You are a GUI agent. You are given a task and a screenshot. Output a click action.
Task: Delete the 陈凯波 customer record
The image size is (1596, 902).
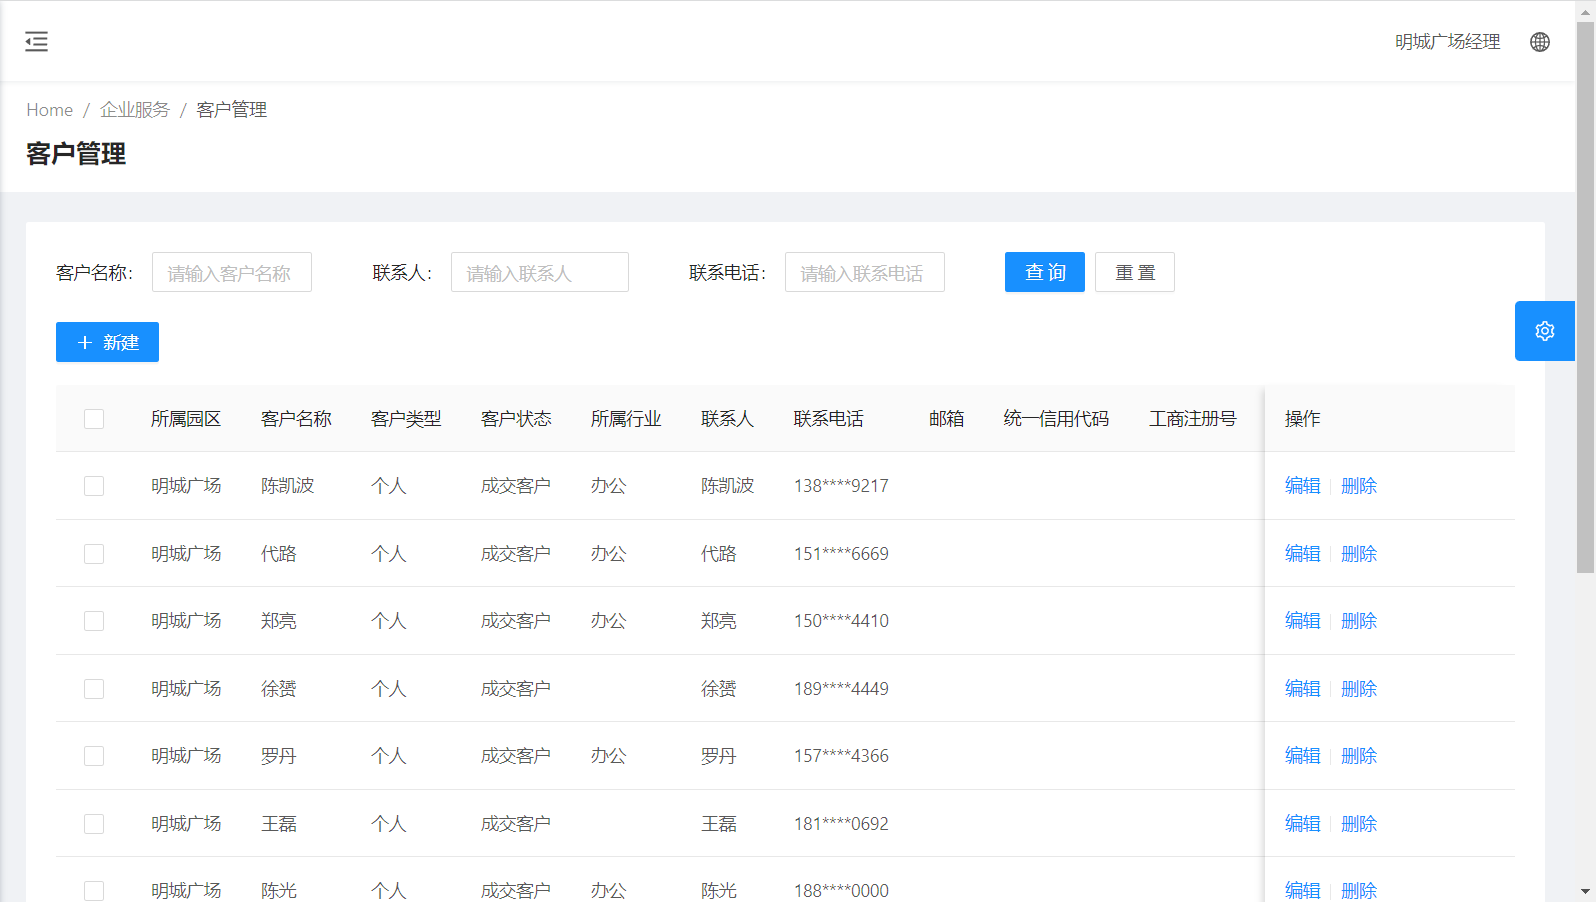(1359, 486)
